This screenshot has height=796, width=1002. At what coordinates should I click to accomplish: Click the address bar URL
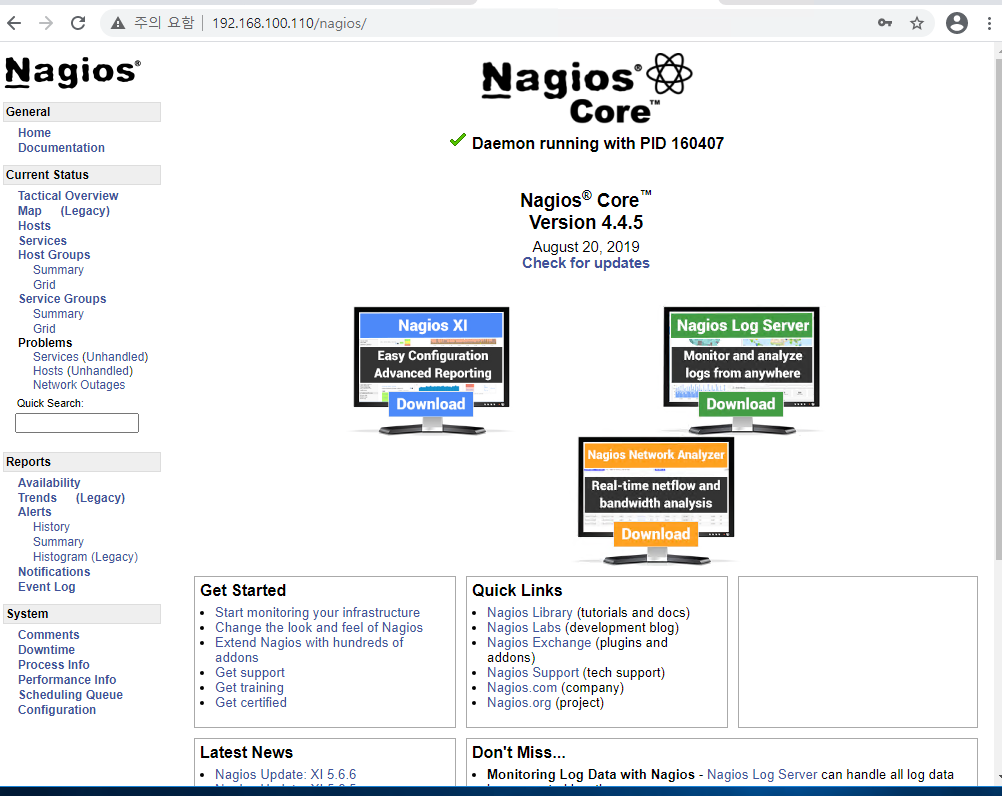[x=289, y=24]
